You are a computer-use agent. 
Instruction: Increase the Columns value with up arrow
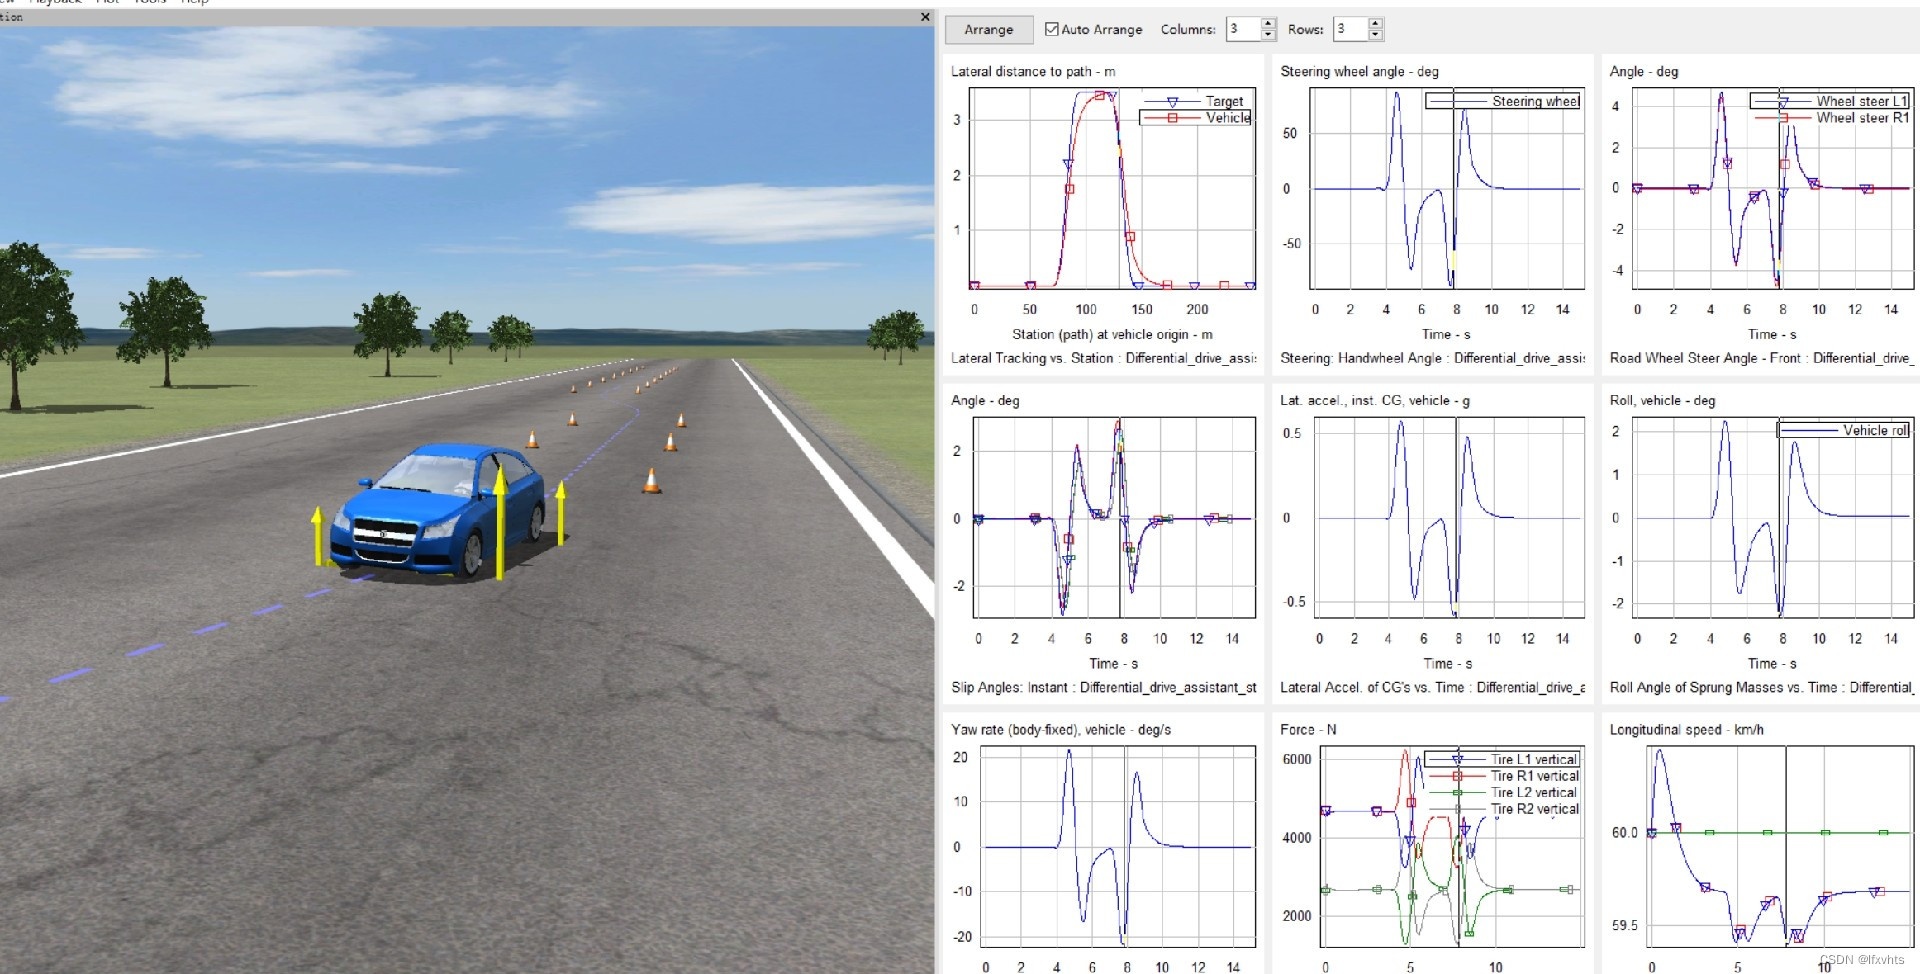point(1268,23)
